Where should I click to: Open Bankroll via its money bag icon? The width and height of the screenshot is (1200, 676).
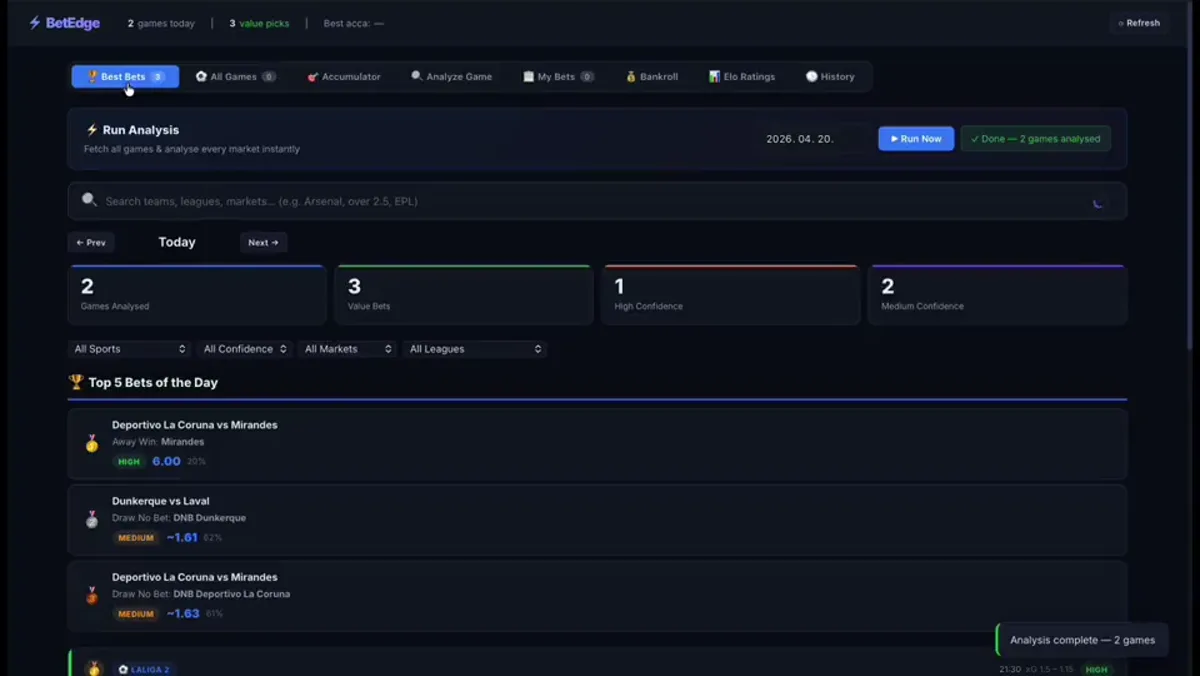point(631,76)
